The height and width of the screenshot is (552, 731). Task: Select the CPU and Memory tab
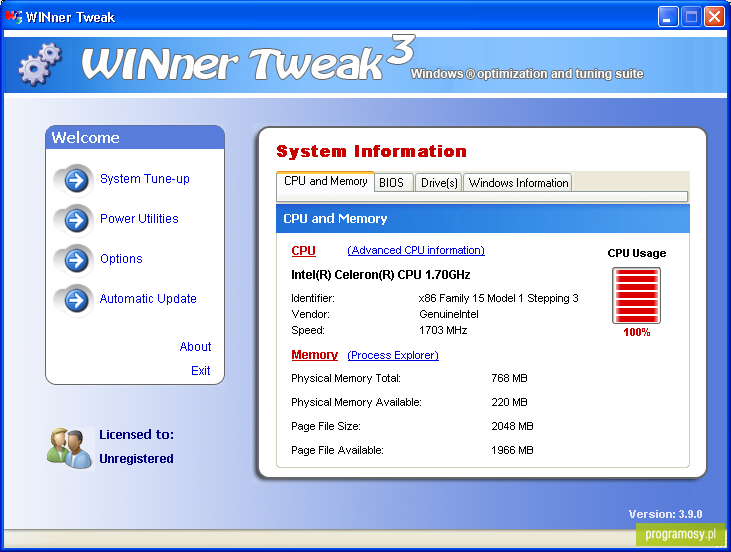click(325, 181)
